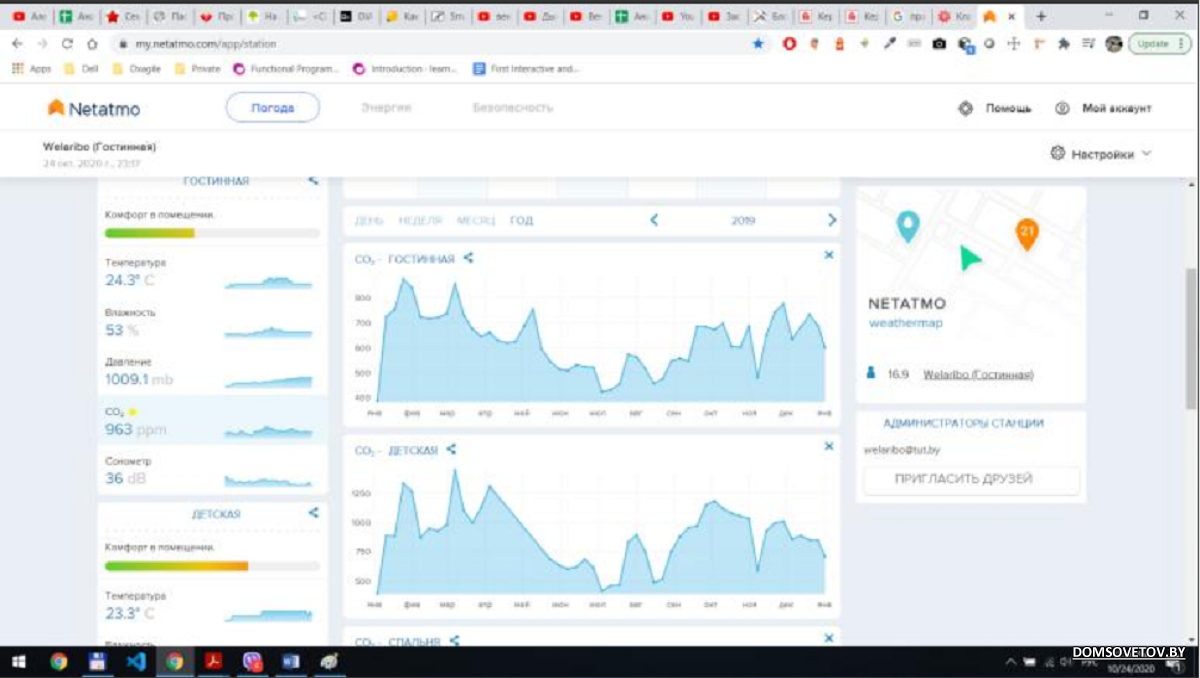The image size is (1200, 678).
Task: Go back in browser history
Action: pyautogui.click(x=17, y=44)
